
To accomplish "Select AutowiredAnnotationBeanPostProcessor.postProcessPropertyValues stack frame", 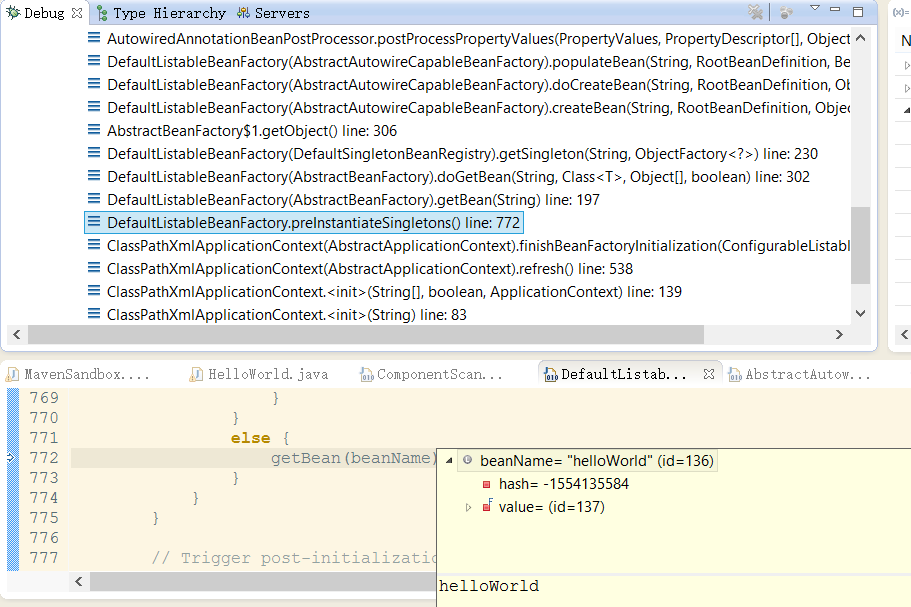I will (x=468, y=38).
